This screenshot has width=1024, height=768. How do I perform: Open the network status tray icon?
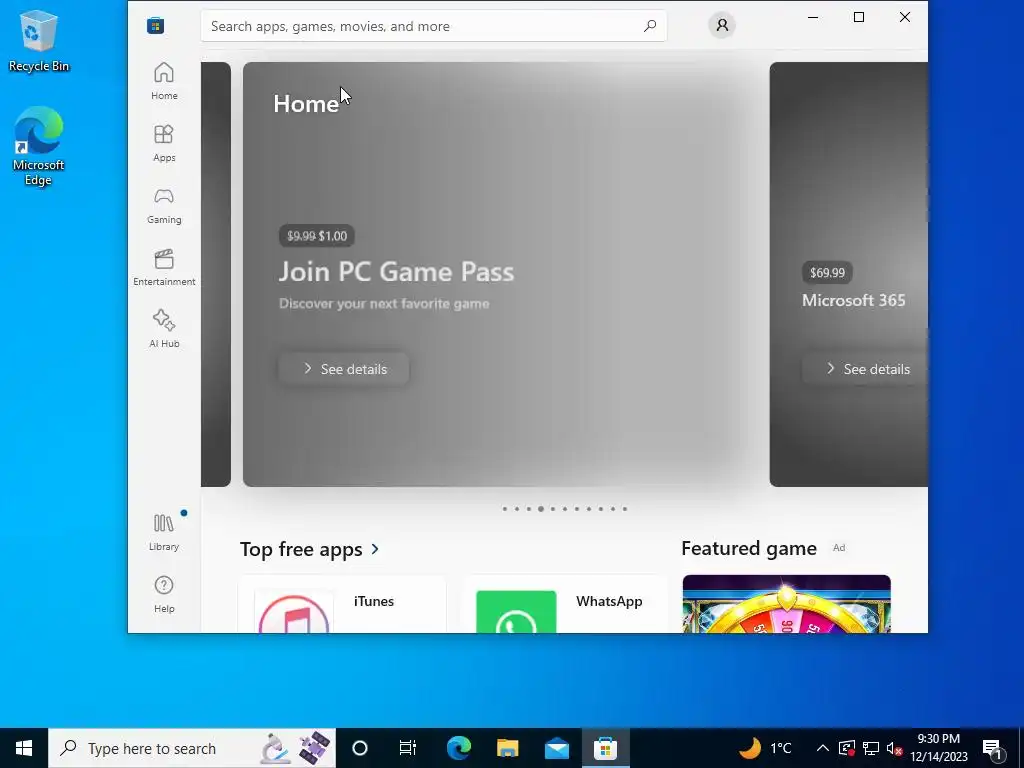[x=871, y=748]
